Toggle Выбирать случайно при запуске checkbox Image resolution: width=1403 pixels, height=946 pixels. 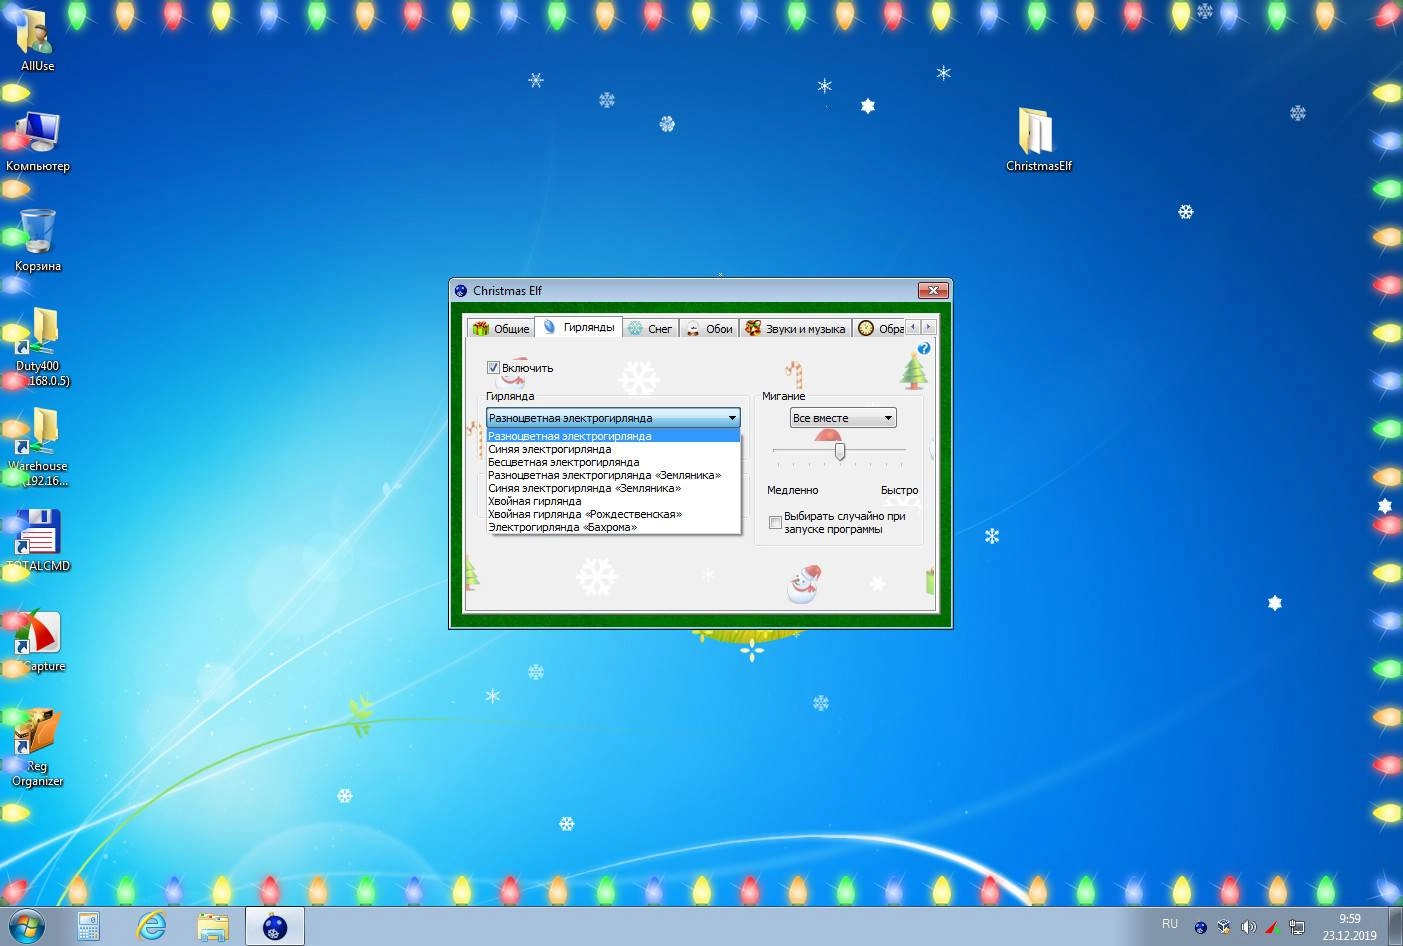pyautogui.click(x=775, y=523)
